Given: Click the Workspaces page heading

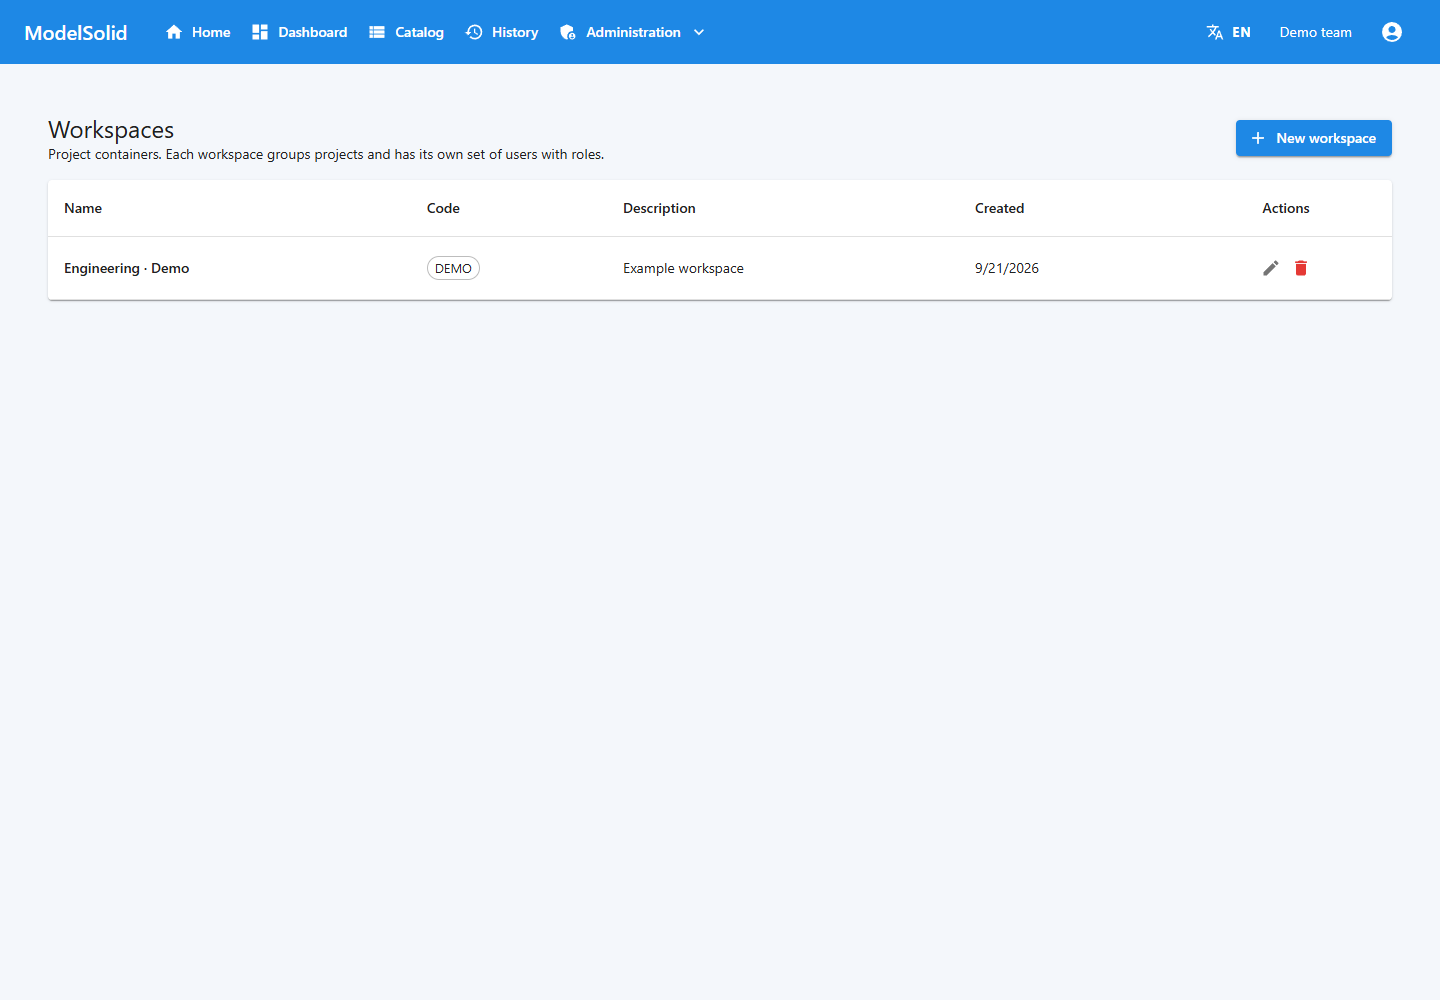Looking at the screenshot, I should click(111, 130).
